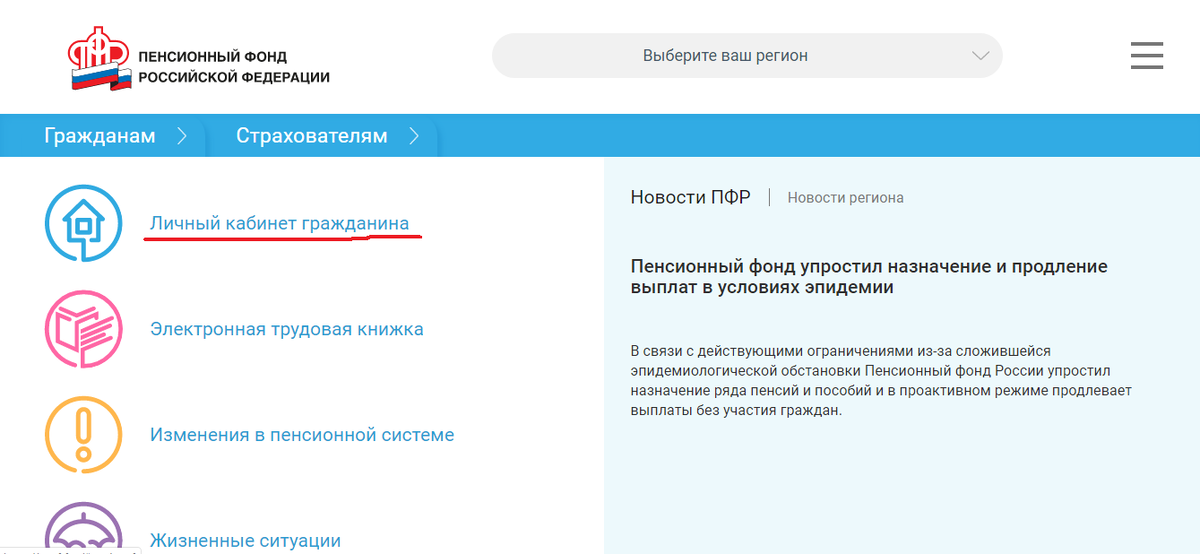Click the news summary paragraph starting 'В связи с действующими'
The height and width of the screenshot is (554, 1200).
click(881, 381)
